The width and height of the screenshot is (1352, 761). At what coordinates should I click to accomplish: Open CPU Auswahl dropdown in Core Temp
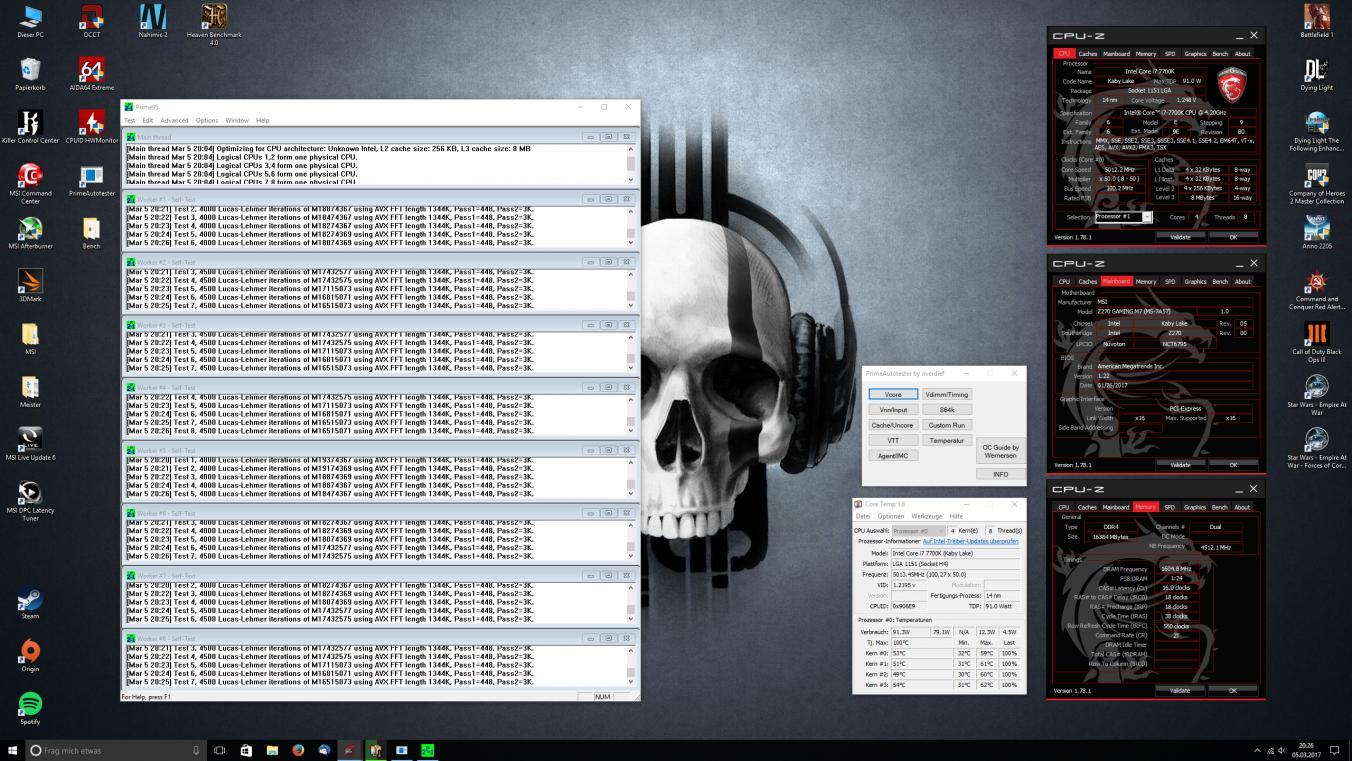coord(918,530)
